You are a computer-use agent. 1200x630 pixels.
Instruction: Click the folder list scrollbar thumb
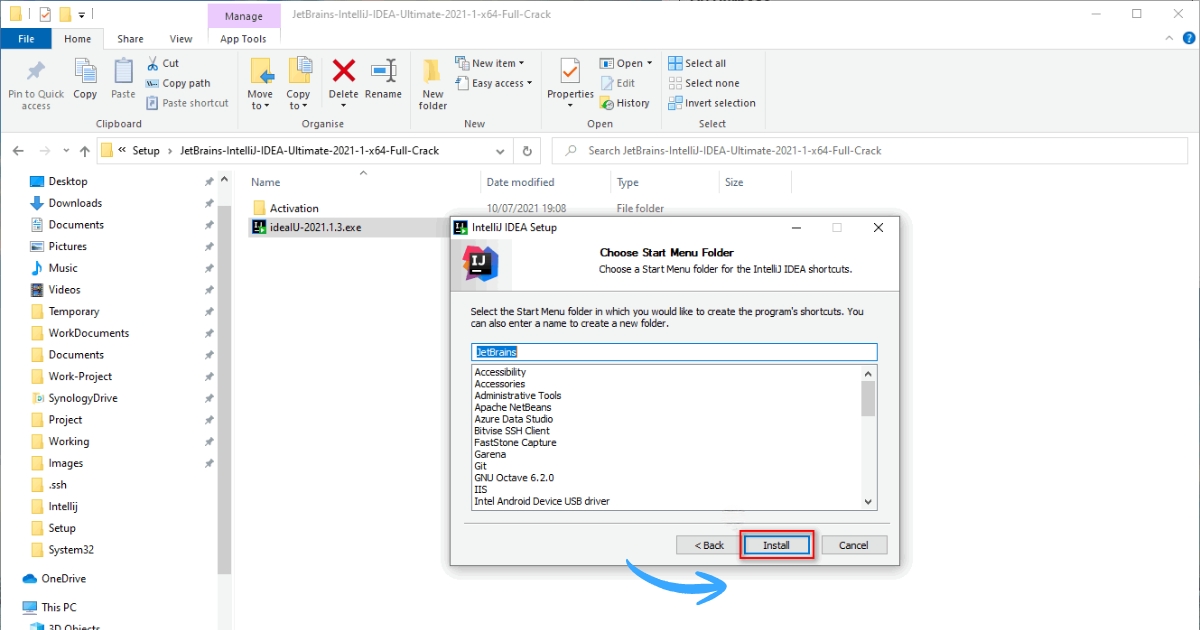pos(868,397)
